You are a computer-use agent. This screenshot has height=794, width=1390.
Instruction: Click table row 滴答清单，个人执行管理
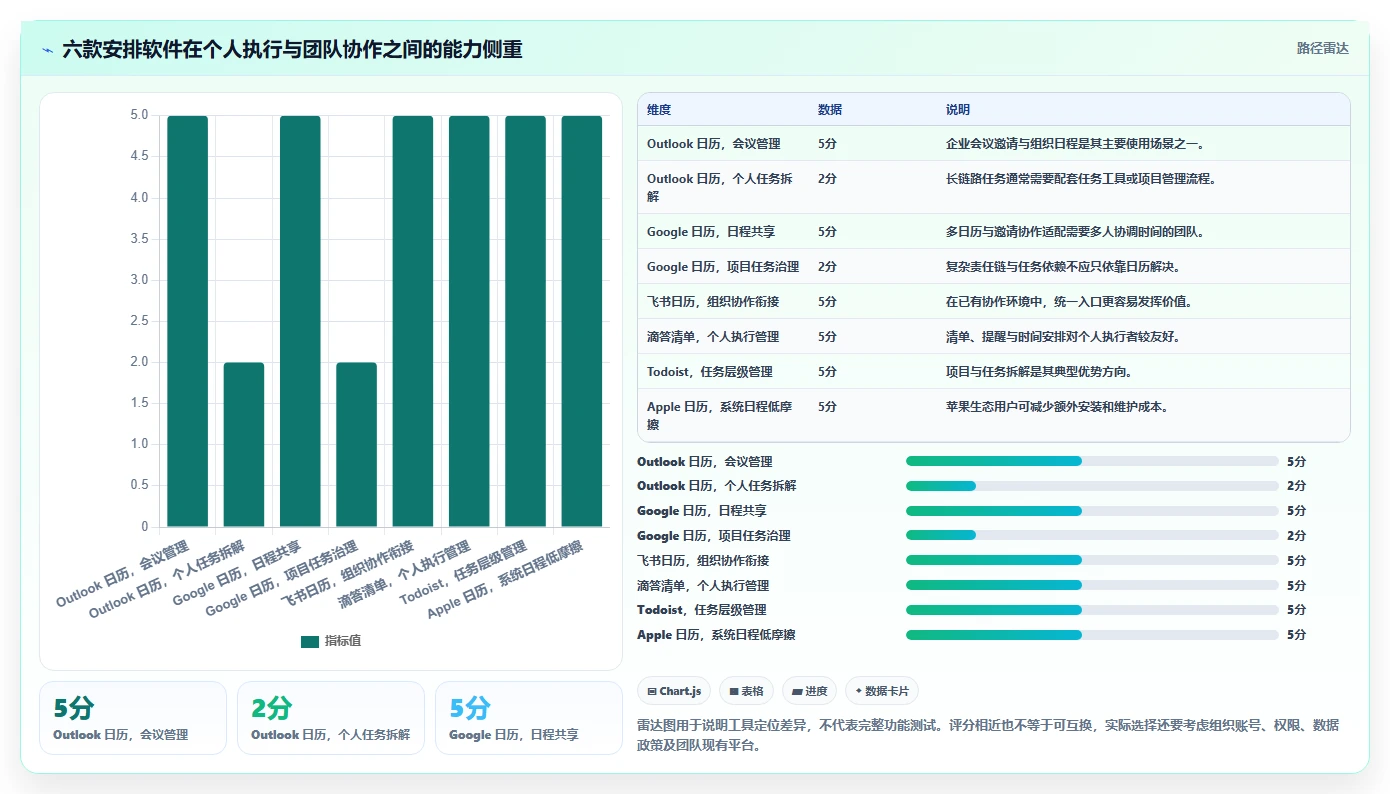[993, 337]
